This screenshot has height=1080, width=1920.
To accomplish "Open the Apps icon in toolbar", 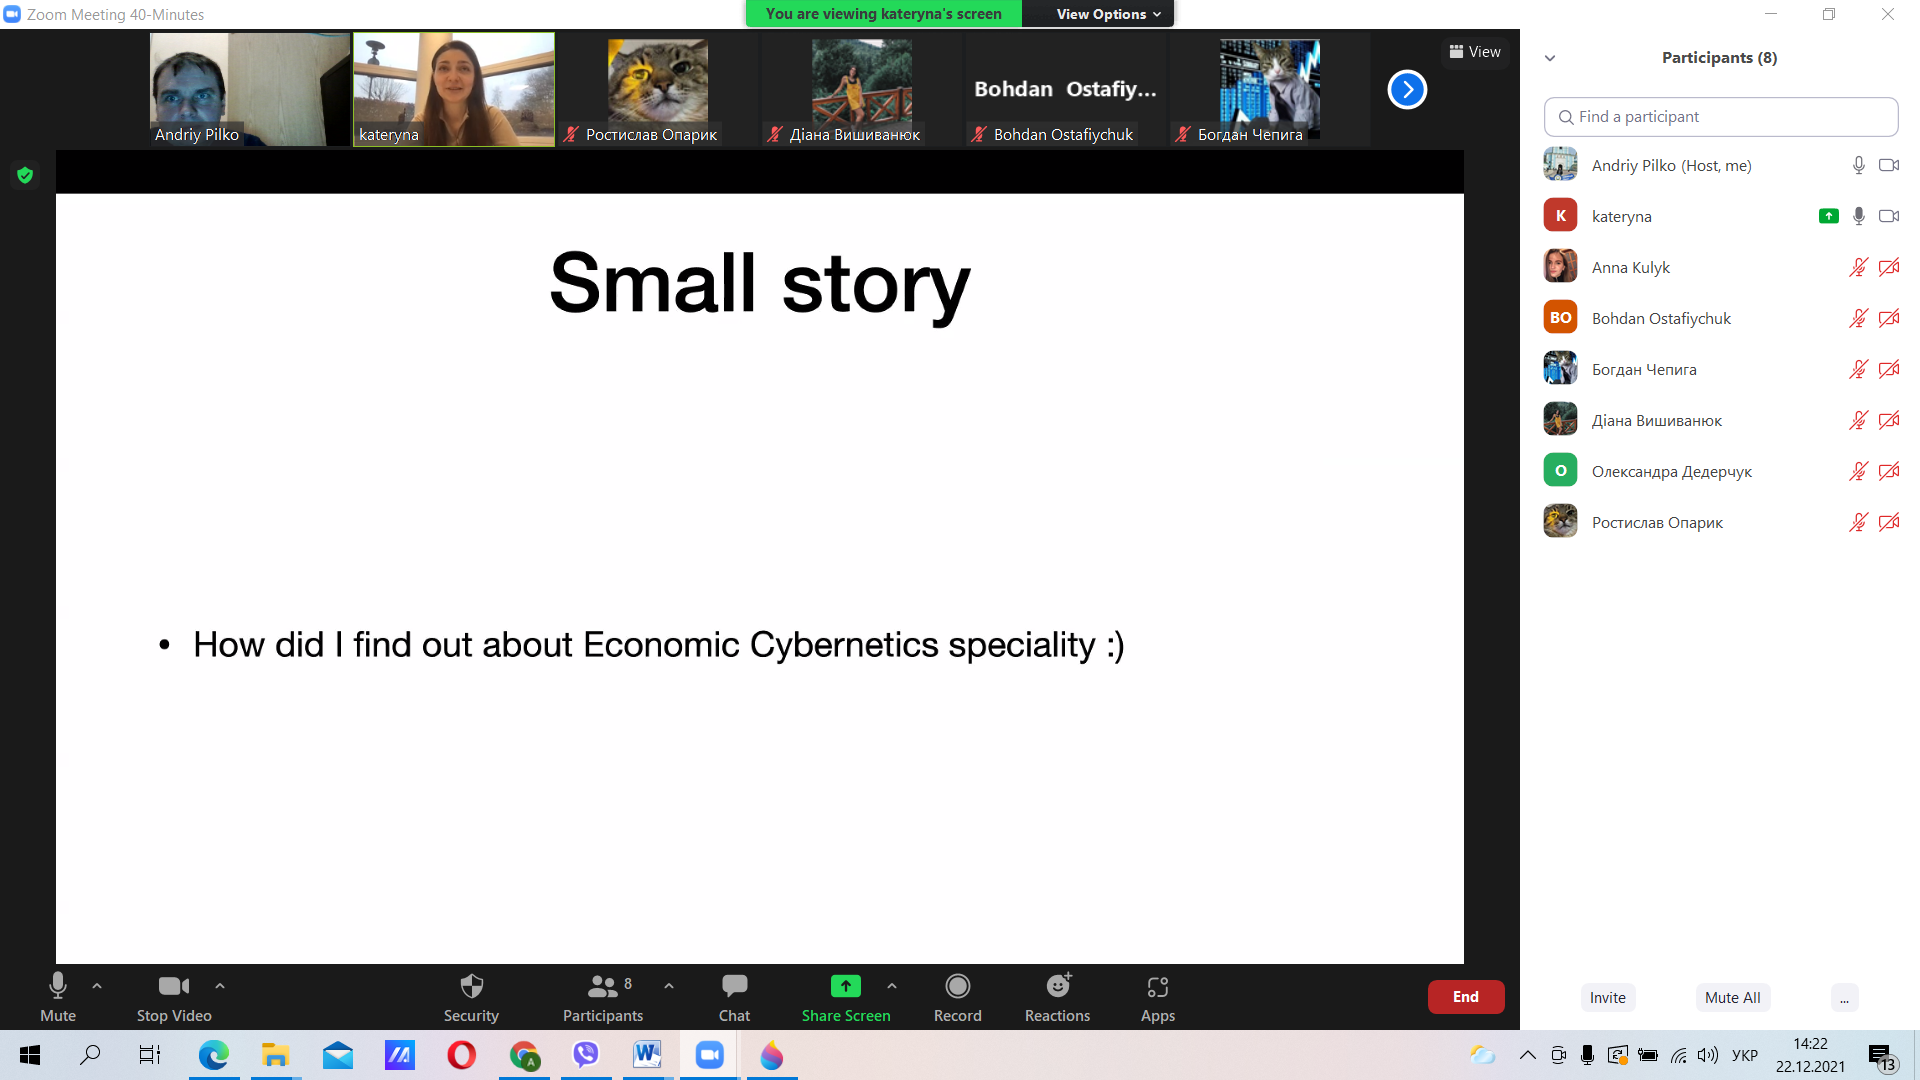I will click(1157, 987).
